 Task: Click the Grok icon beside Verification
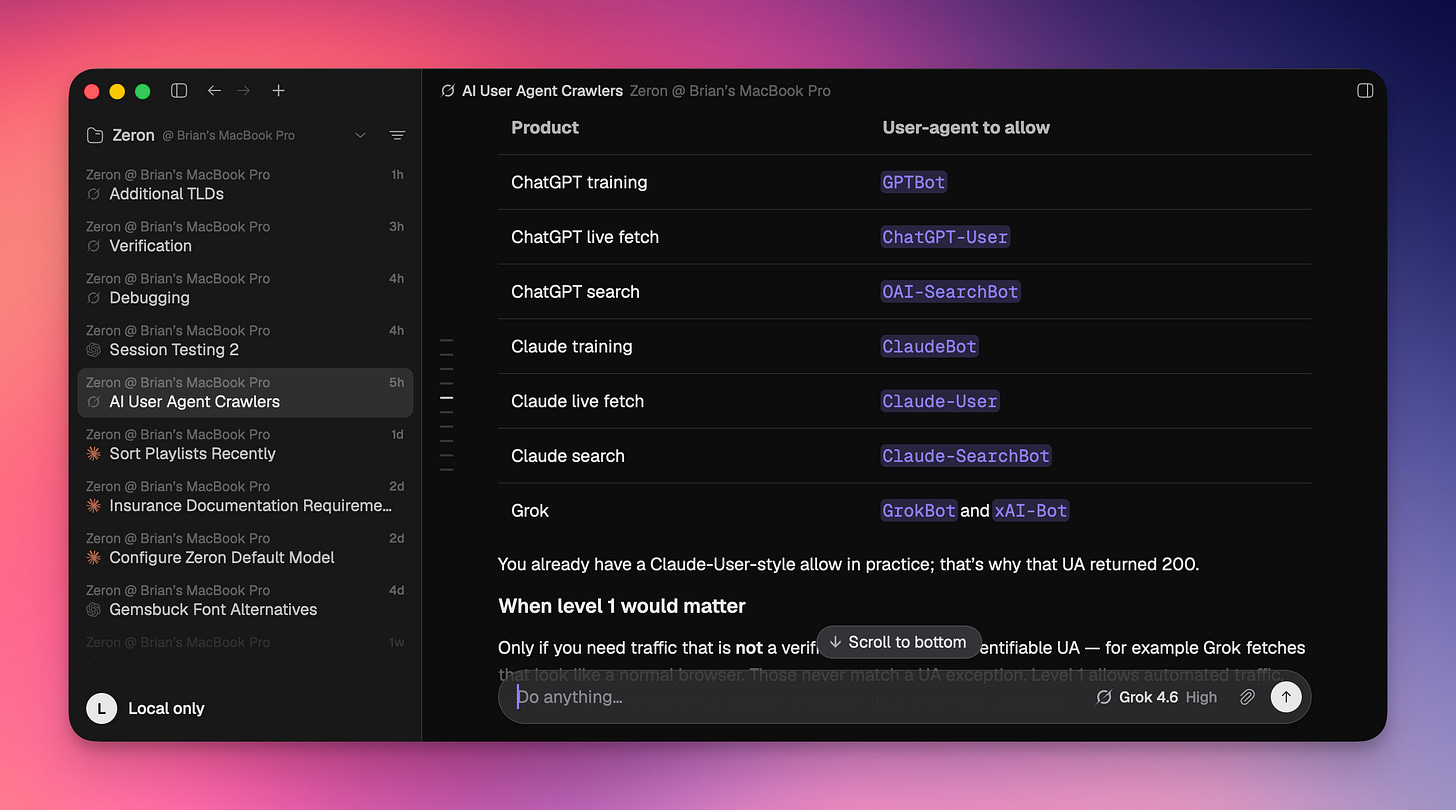pos(94,246)
